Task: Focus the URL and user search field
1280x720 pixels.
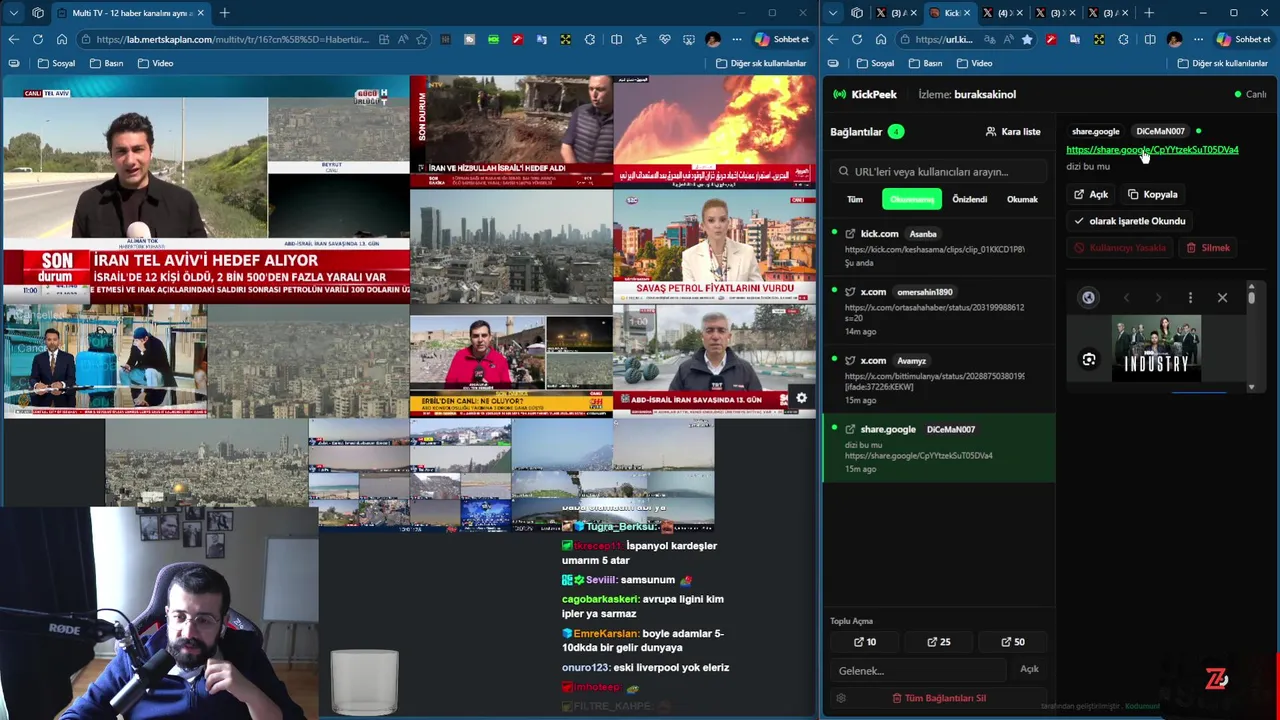Action: tap(938, 171)
